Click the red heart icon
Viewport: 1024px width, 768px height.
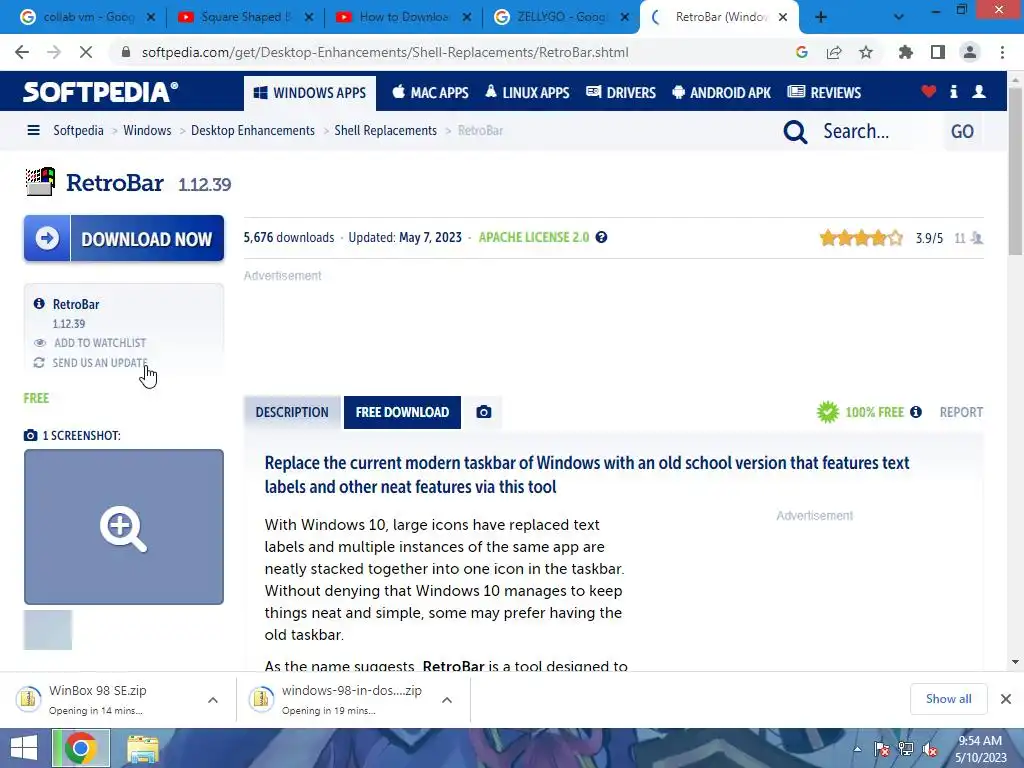(x=928, y=92)
